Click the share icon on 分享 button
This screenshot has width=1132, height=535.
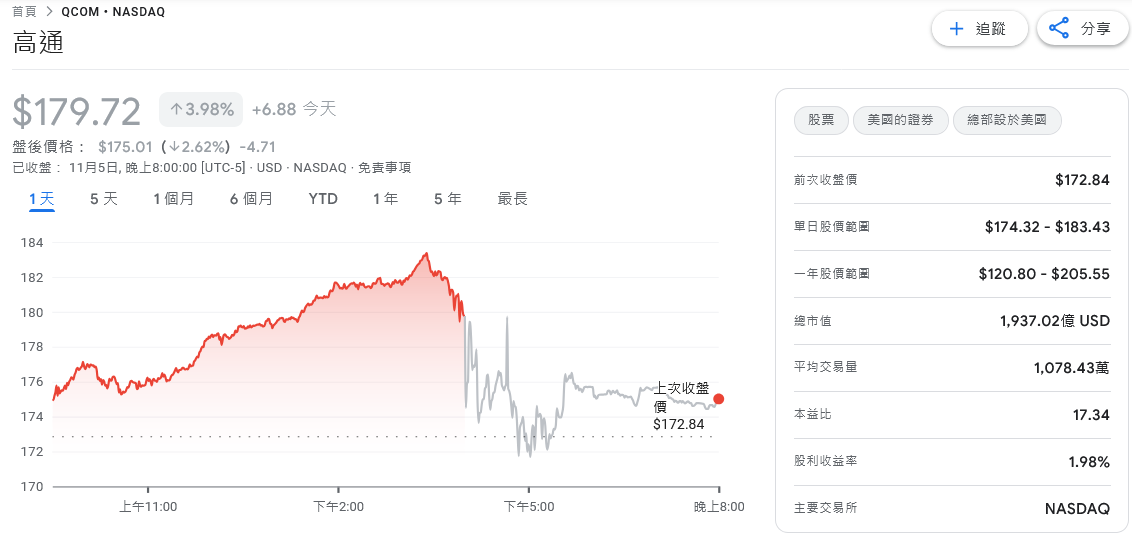coord(1059,29)
